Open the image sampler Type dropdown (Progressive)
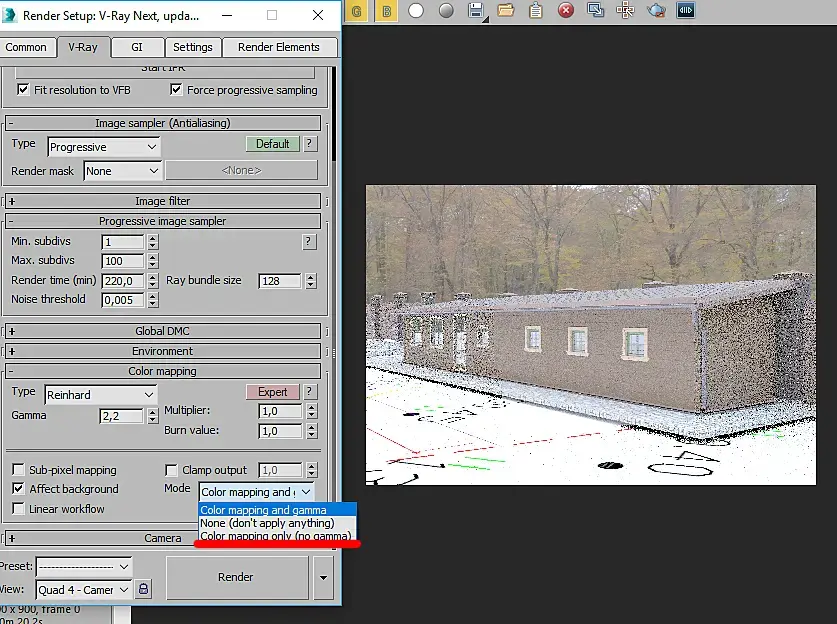837x624 pixels. pyautogui.click(x=104, y=147)
